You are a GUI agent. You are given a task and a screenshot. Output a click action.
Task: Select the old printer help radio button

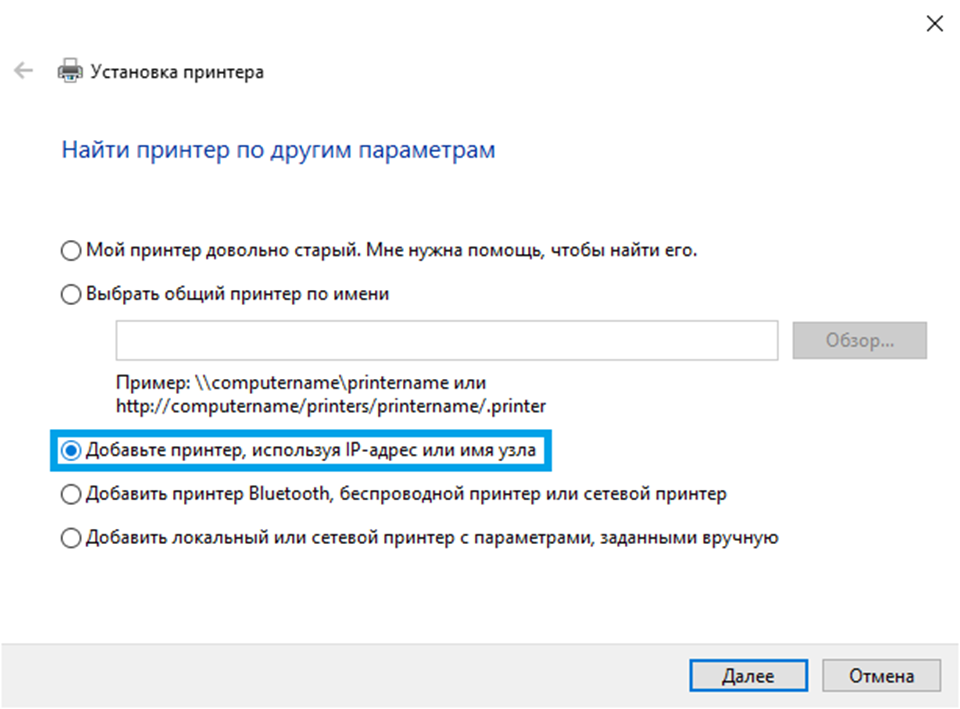coord(71,251)
